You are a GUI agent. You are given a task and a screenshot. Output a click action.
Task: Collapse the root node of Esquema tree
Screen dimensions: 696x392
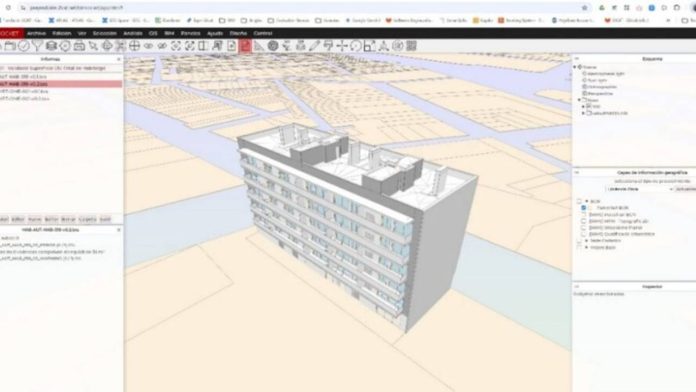(575, 67)
